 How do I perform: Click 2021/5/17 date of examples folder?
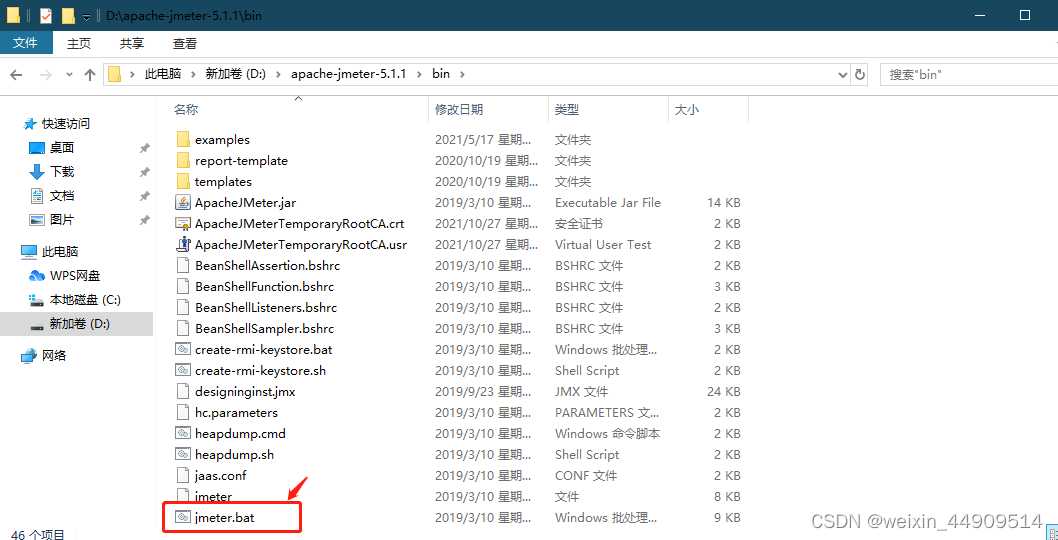[x=482, y=140]
